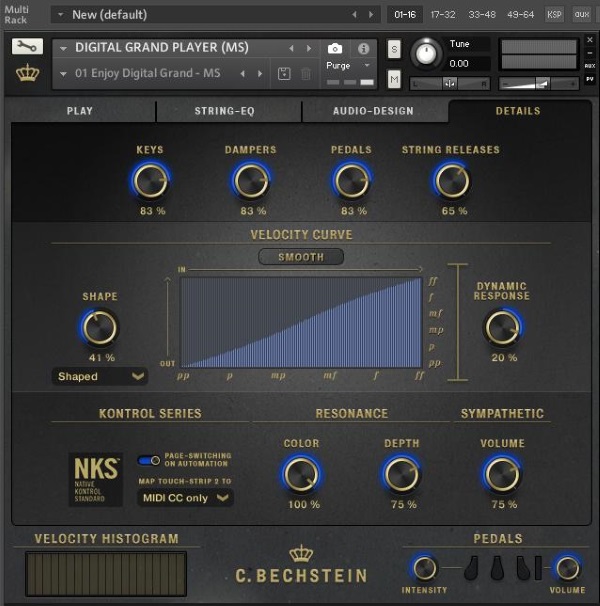This screenshot has width=600, height=606.
Task: Delete snapshot with the trash icon
Action: pos(306,73)
